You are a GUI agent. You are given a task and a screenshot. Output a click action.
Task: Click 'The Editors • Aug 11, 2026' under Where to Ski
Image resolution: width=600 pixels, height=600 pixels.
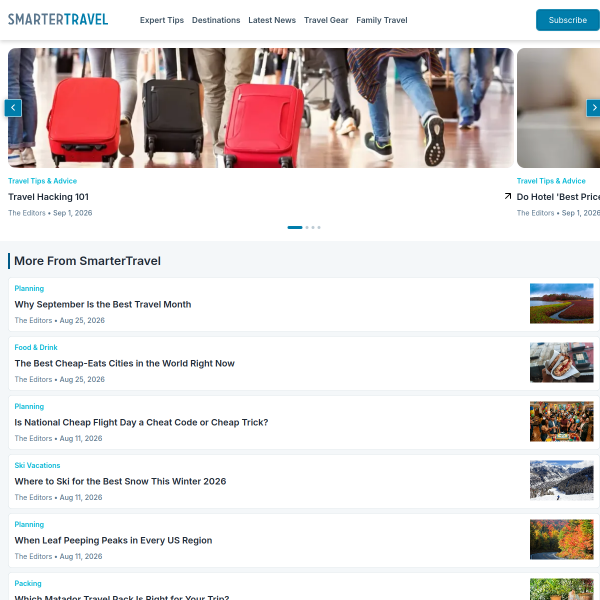[x=58, y=497]
